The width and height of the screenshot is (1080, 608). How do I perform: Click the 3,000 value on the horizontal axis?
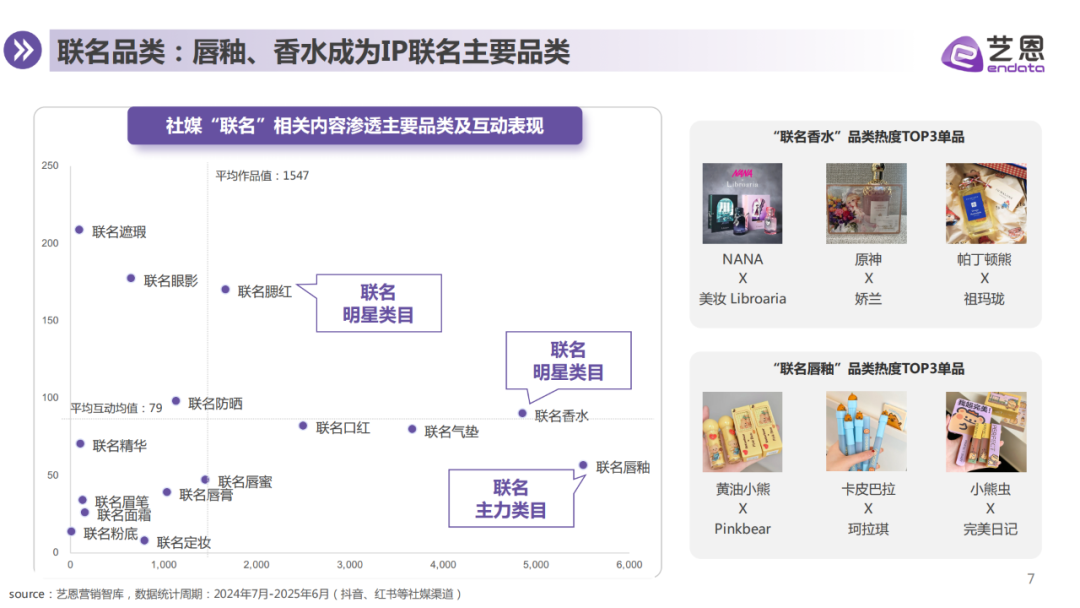(x=350, y=565)
